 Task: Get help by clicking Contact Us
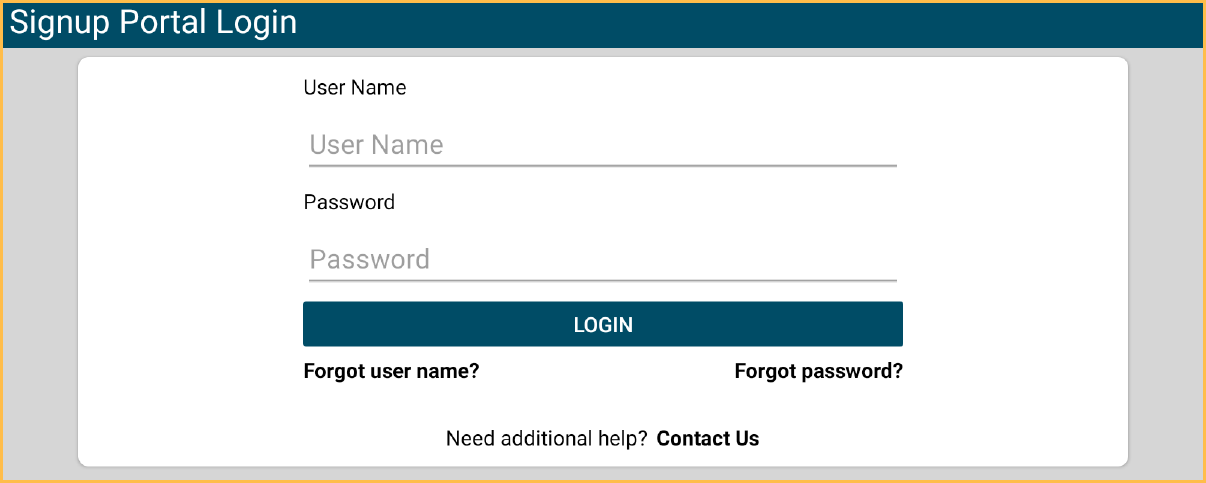coord(708,439)
